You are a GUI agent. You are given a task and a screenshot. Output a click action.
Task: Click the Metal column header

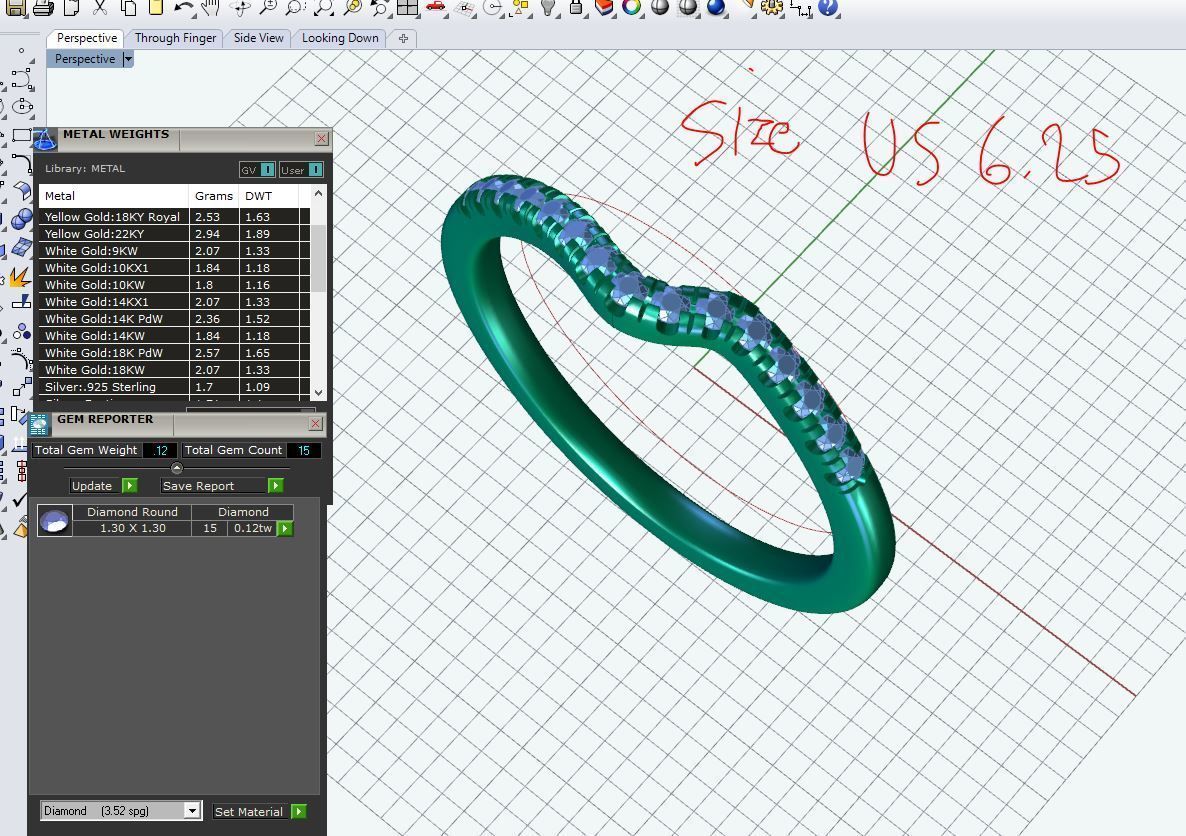pyautogui.click(x=113, y=196)
